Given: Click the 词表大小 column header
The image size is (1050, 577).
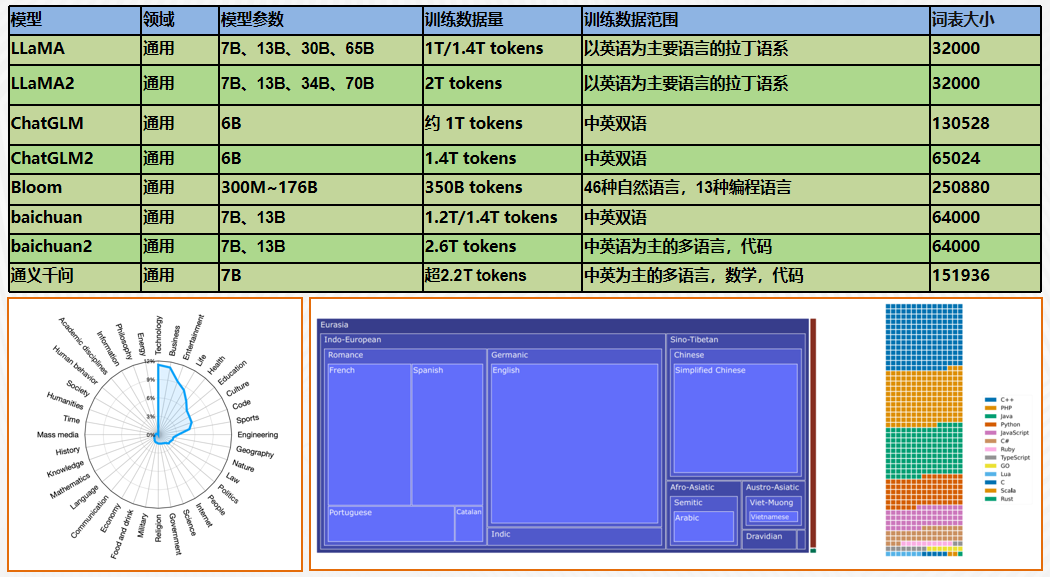Looking at the screenshot, I should [x=985, y=20].
